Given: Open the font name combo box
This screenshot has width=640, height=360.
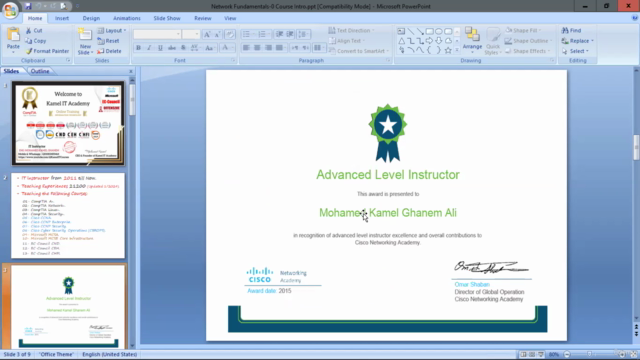Looking at the screenshot, I should [157, 34].
